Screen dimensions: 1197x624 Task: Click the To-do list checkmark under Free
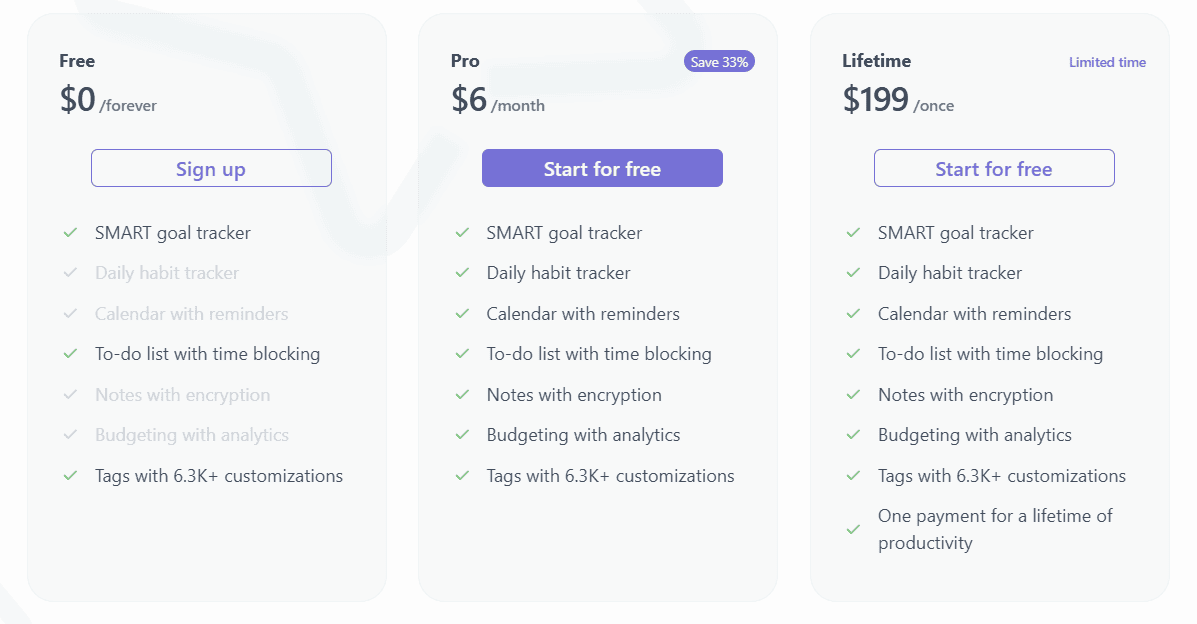click(70, 353)
